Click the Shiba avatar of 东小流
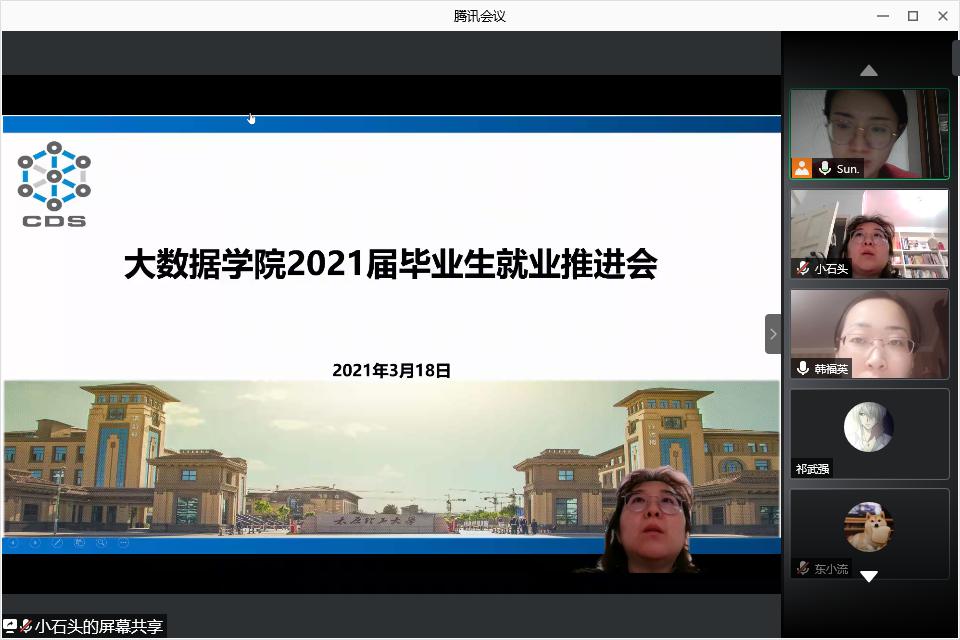The width and height of the screenshot is (960, 640). click(x=868, y=527)
